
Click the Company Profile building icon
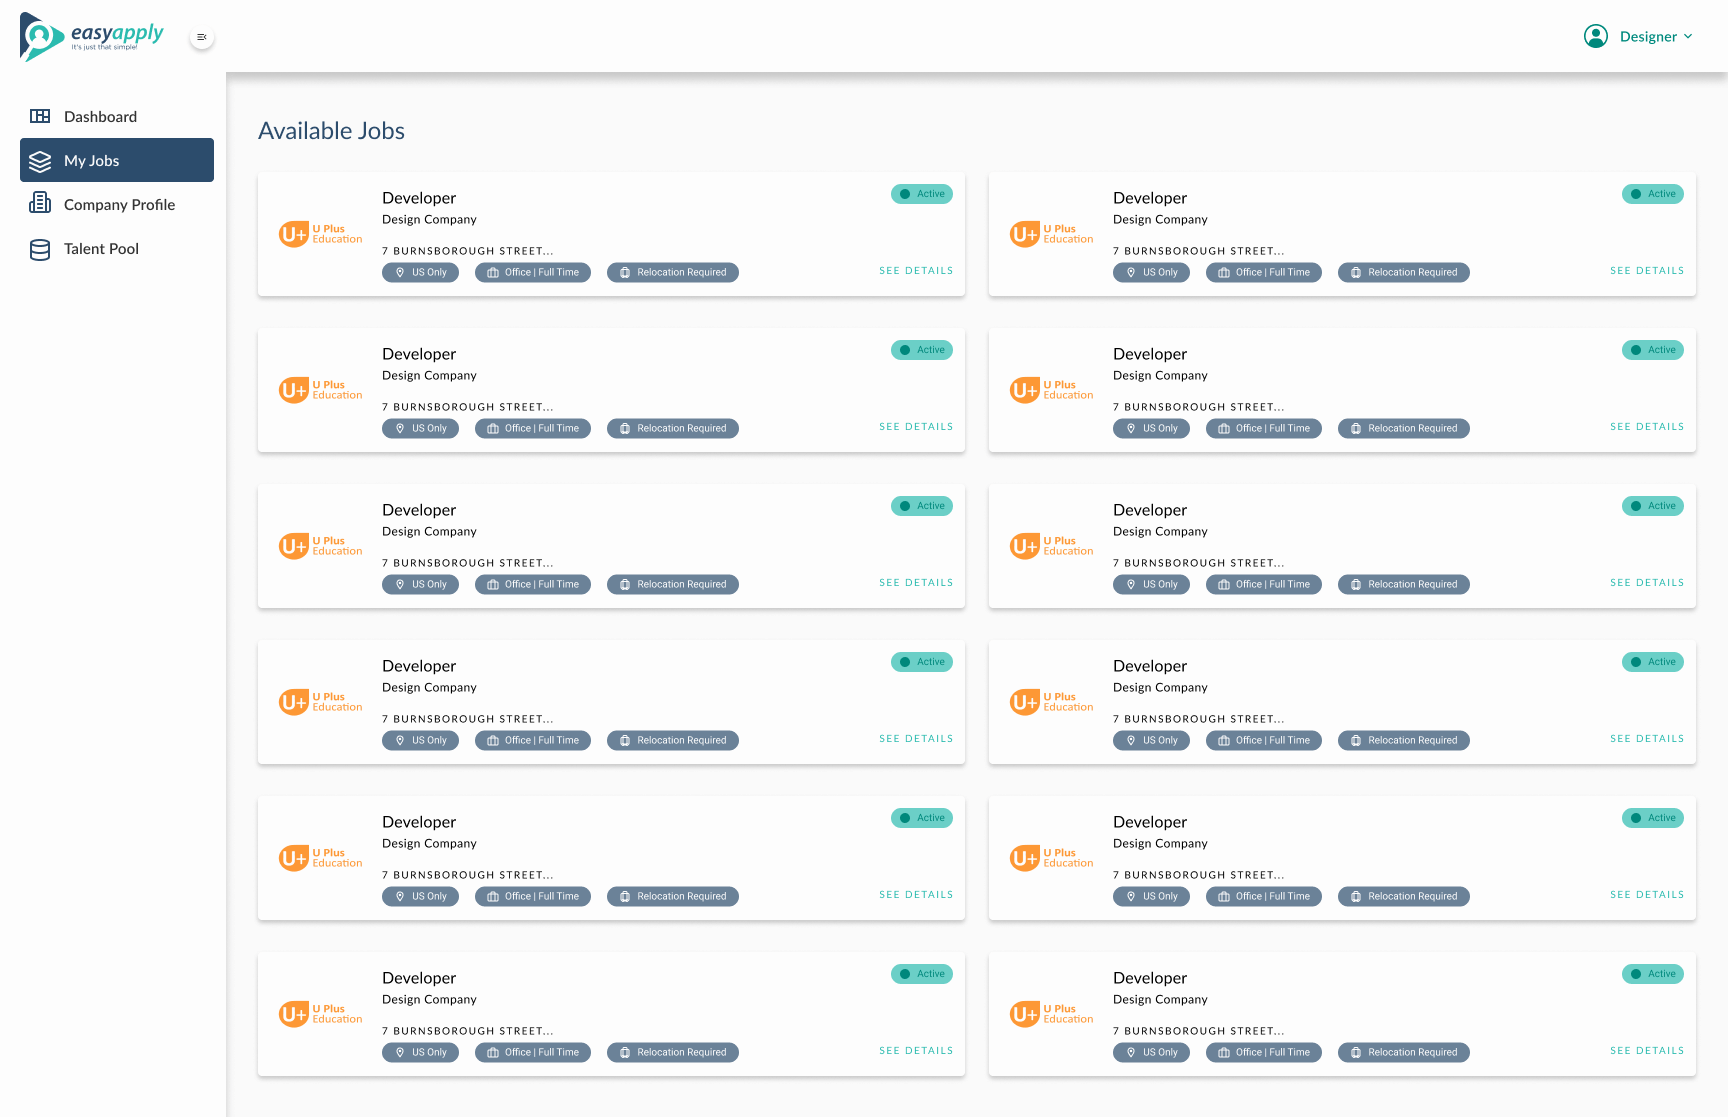tap(40, 204)
